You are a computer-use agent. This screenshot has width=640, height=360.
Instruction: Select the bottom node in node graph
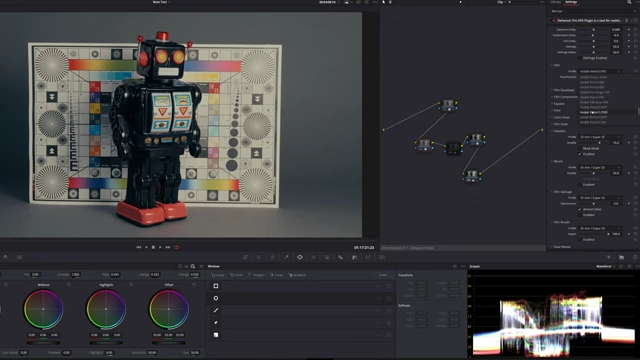coord(471,176)
